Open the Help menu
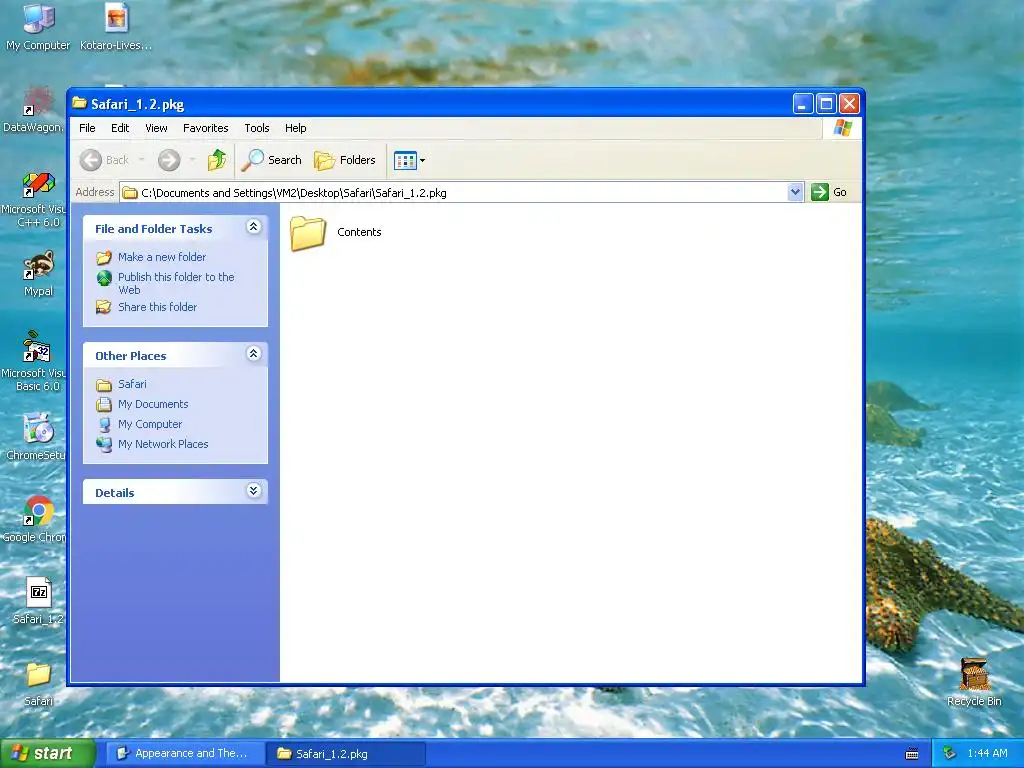This screenshot has width=1024, height=768. click(295, 128)
